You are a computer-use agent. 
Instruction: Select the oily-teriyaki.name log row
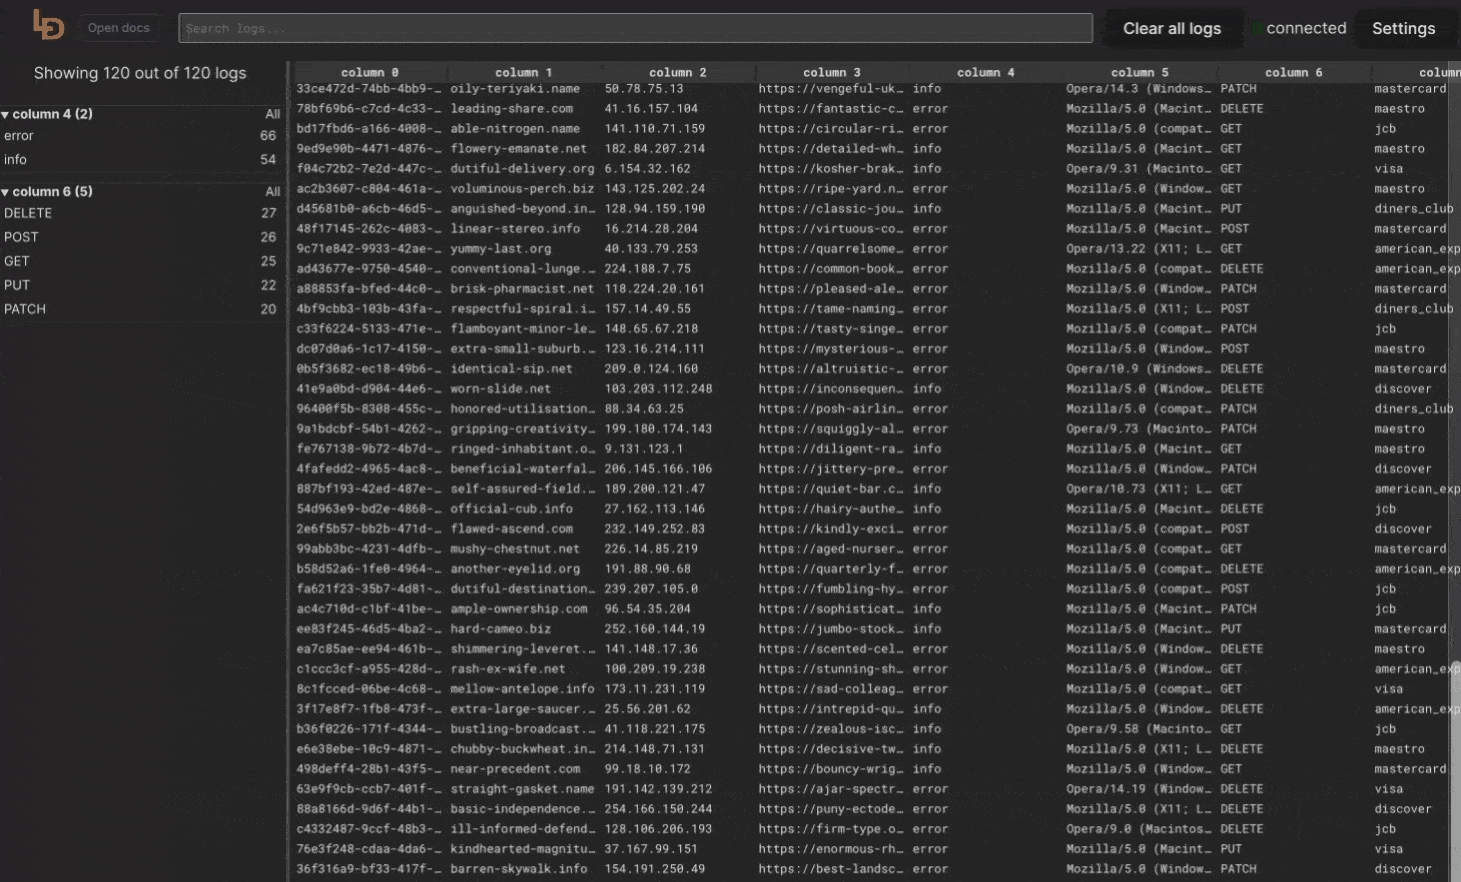click(x=515, y=89)
